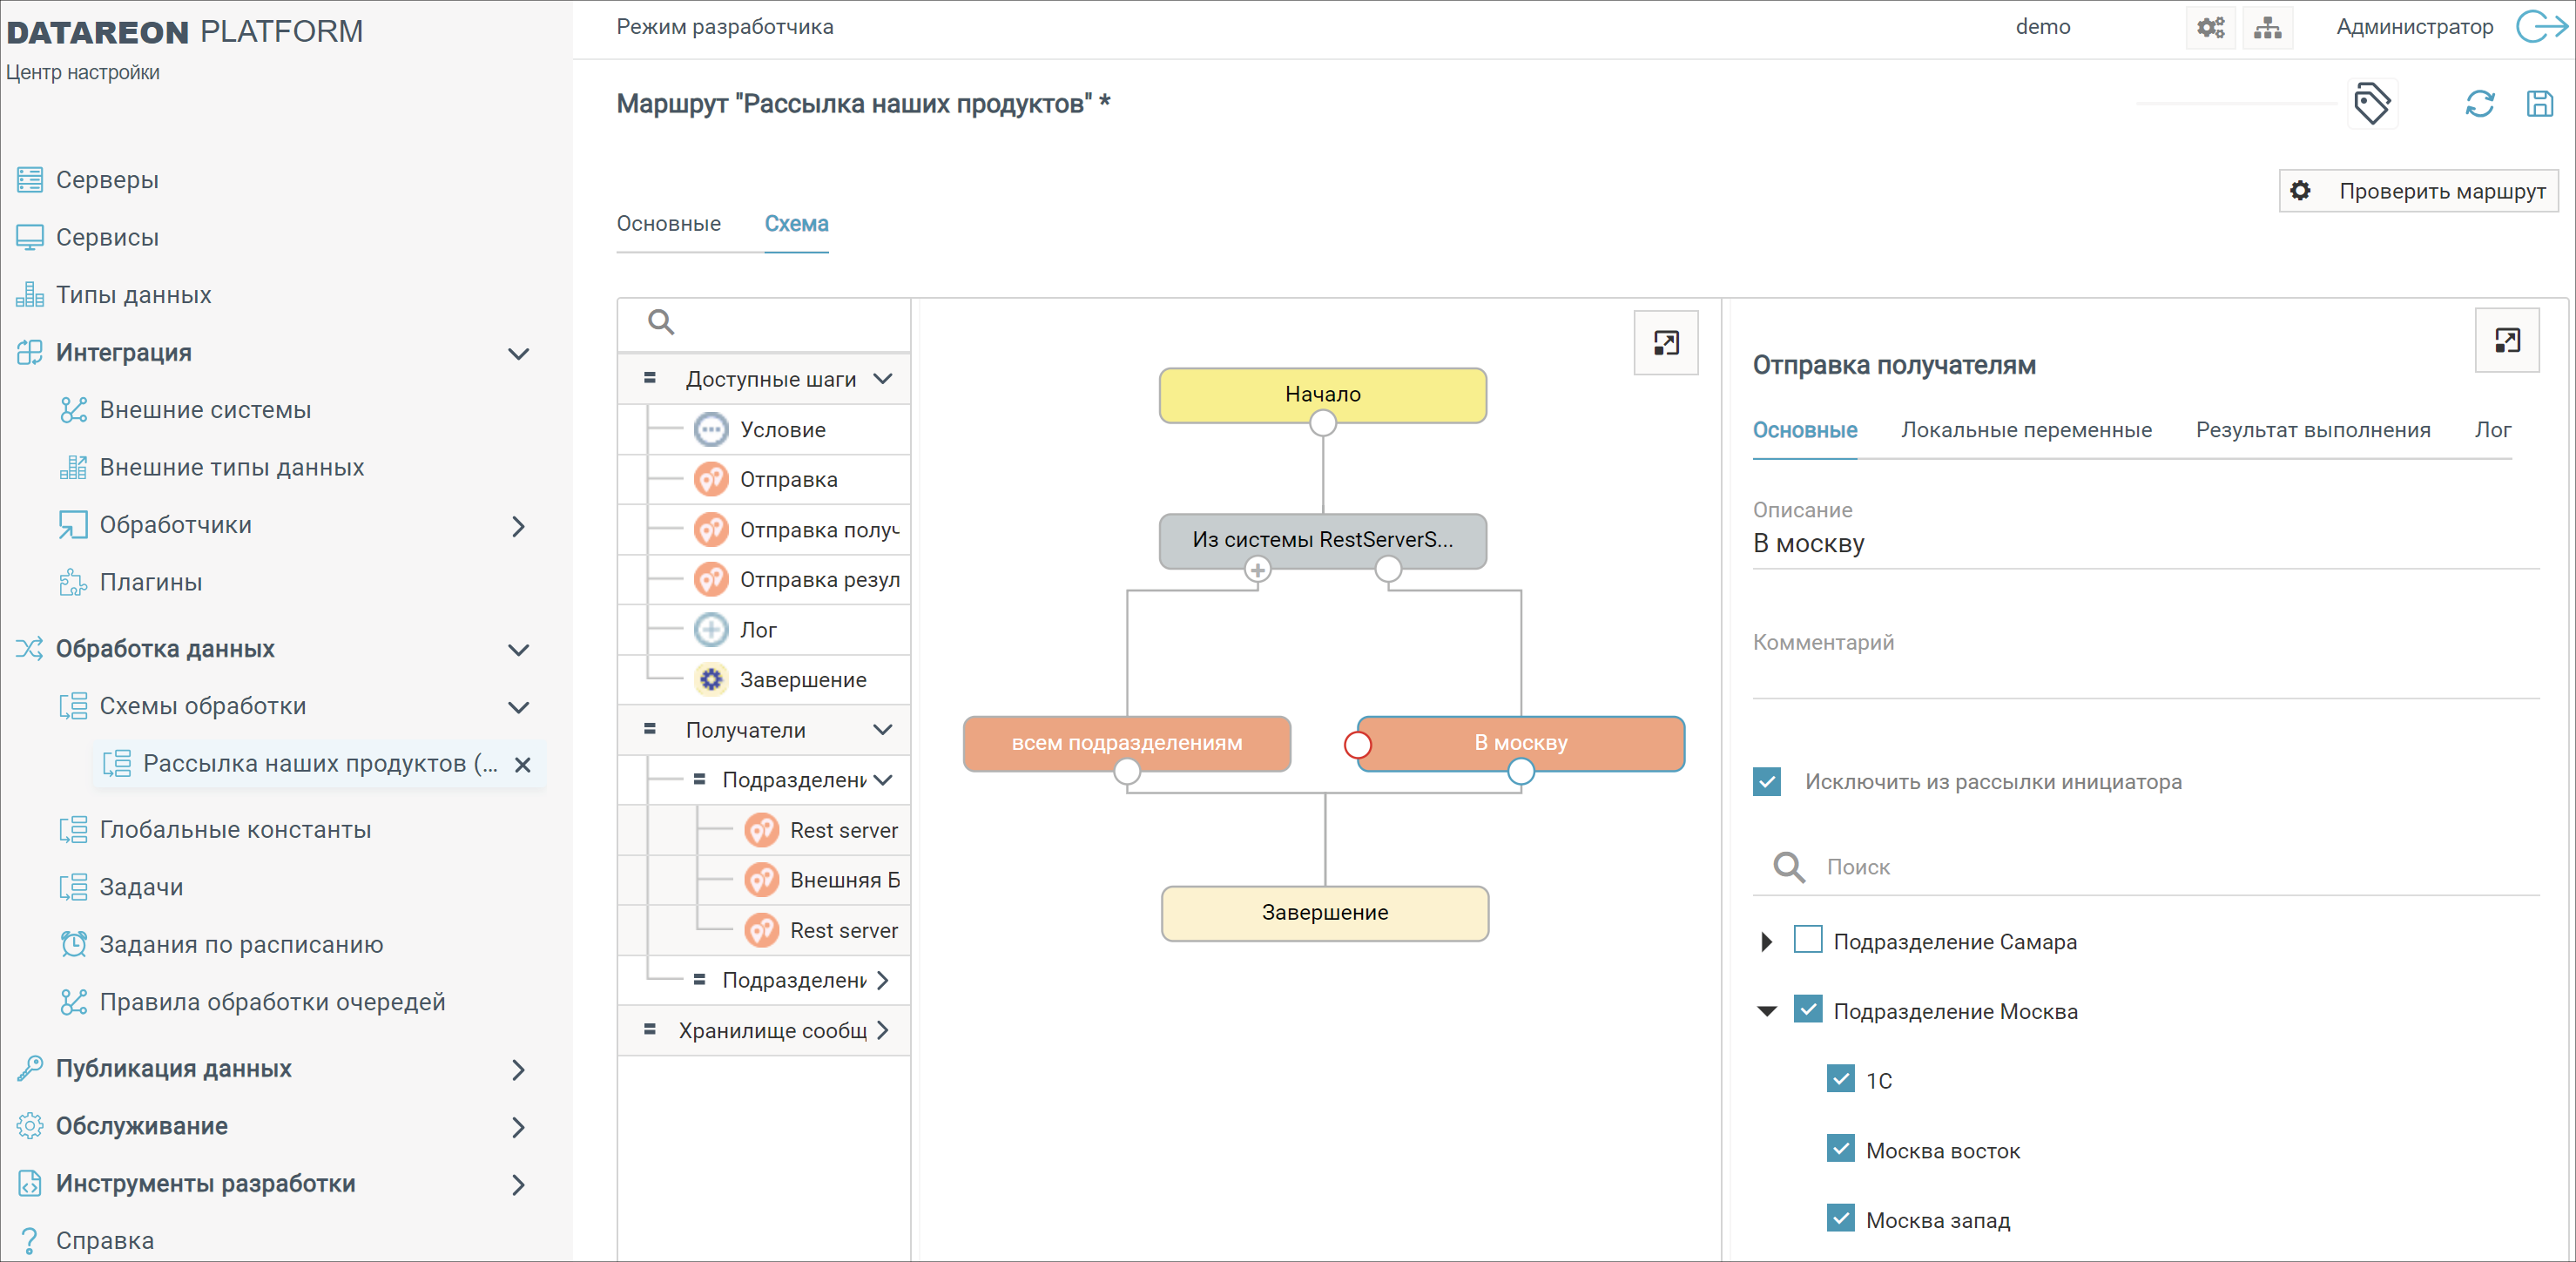Collapse the Доступные шаги section
This screenshot has width=2576, height=1262.
point(882,379)
